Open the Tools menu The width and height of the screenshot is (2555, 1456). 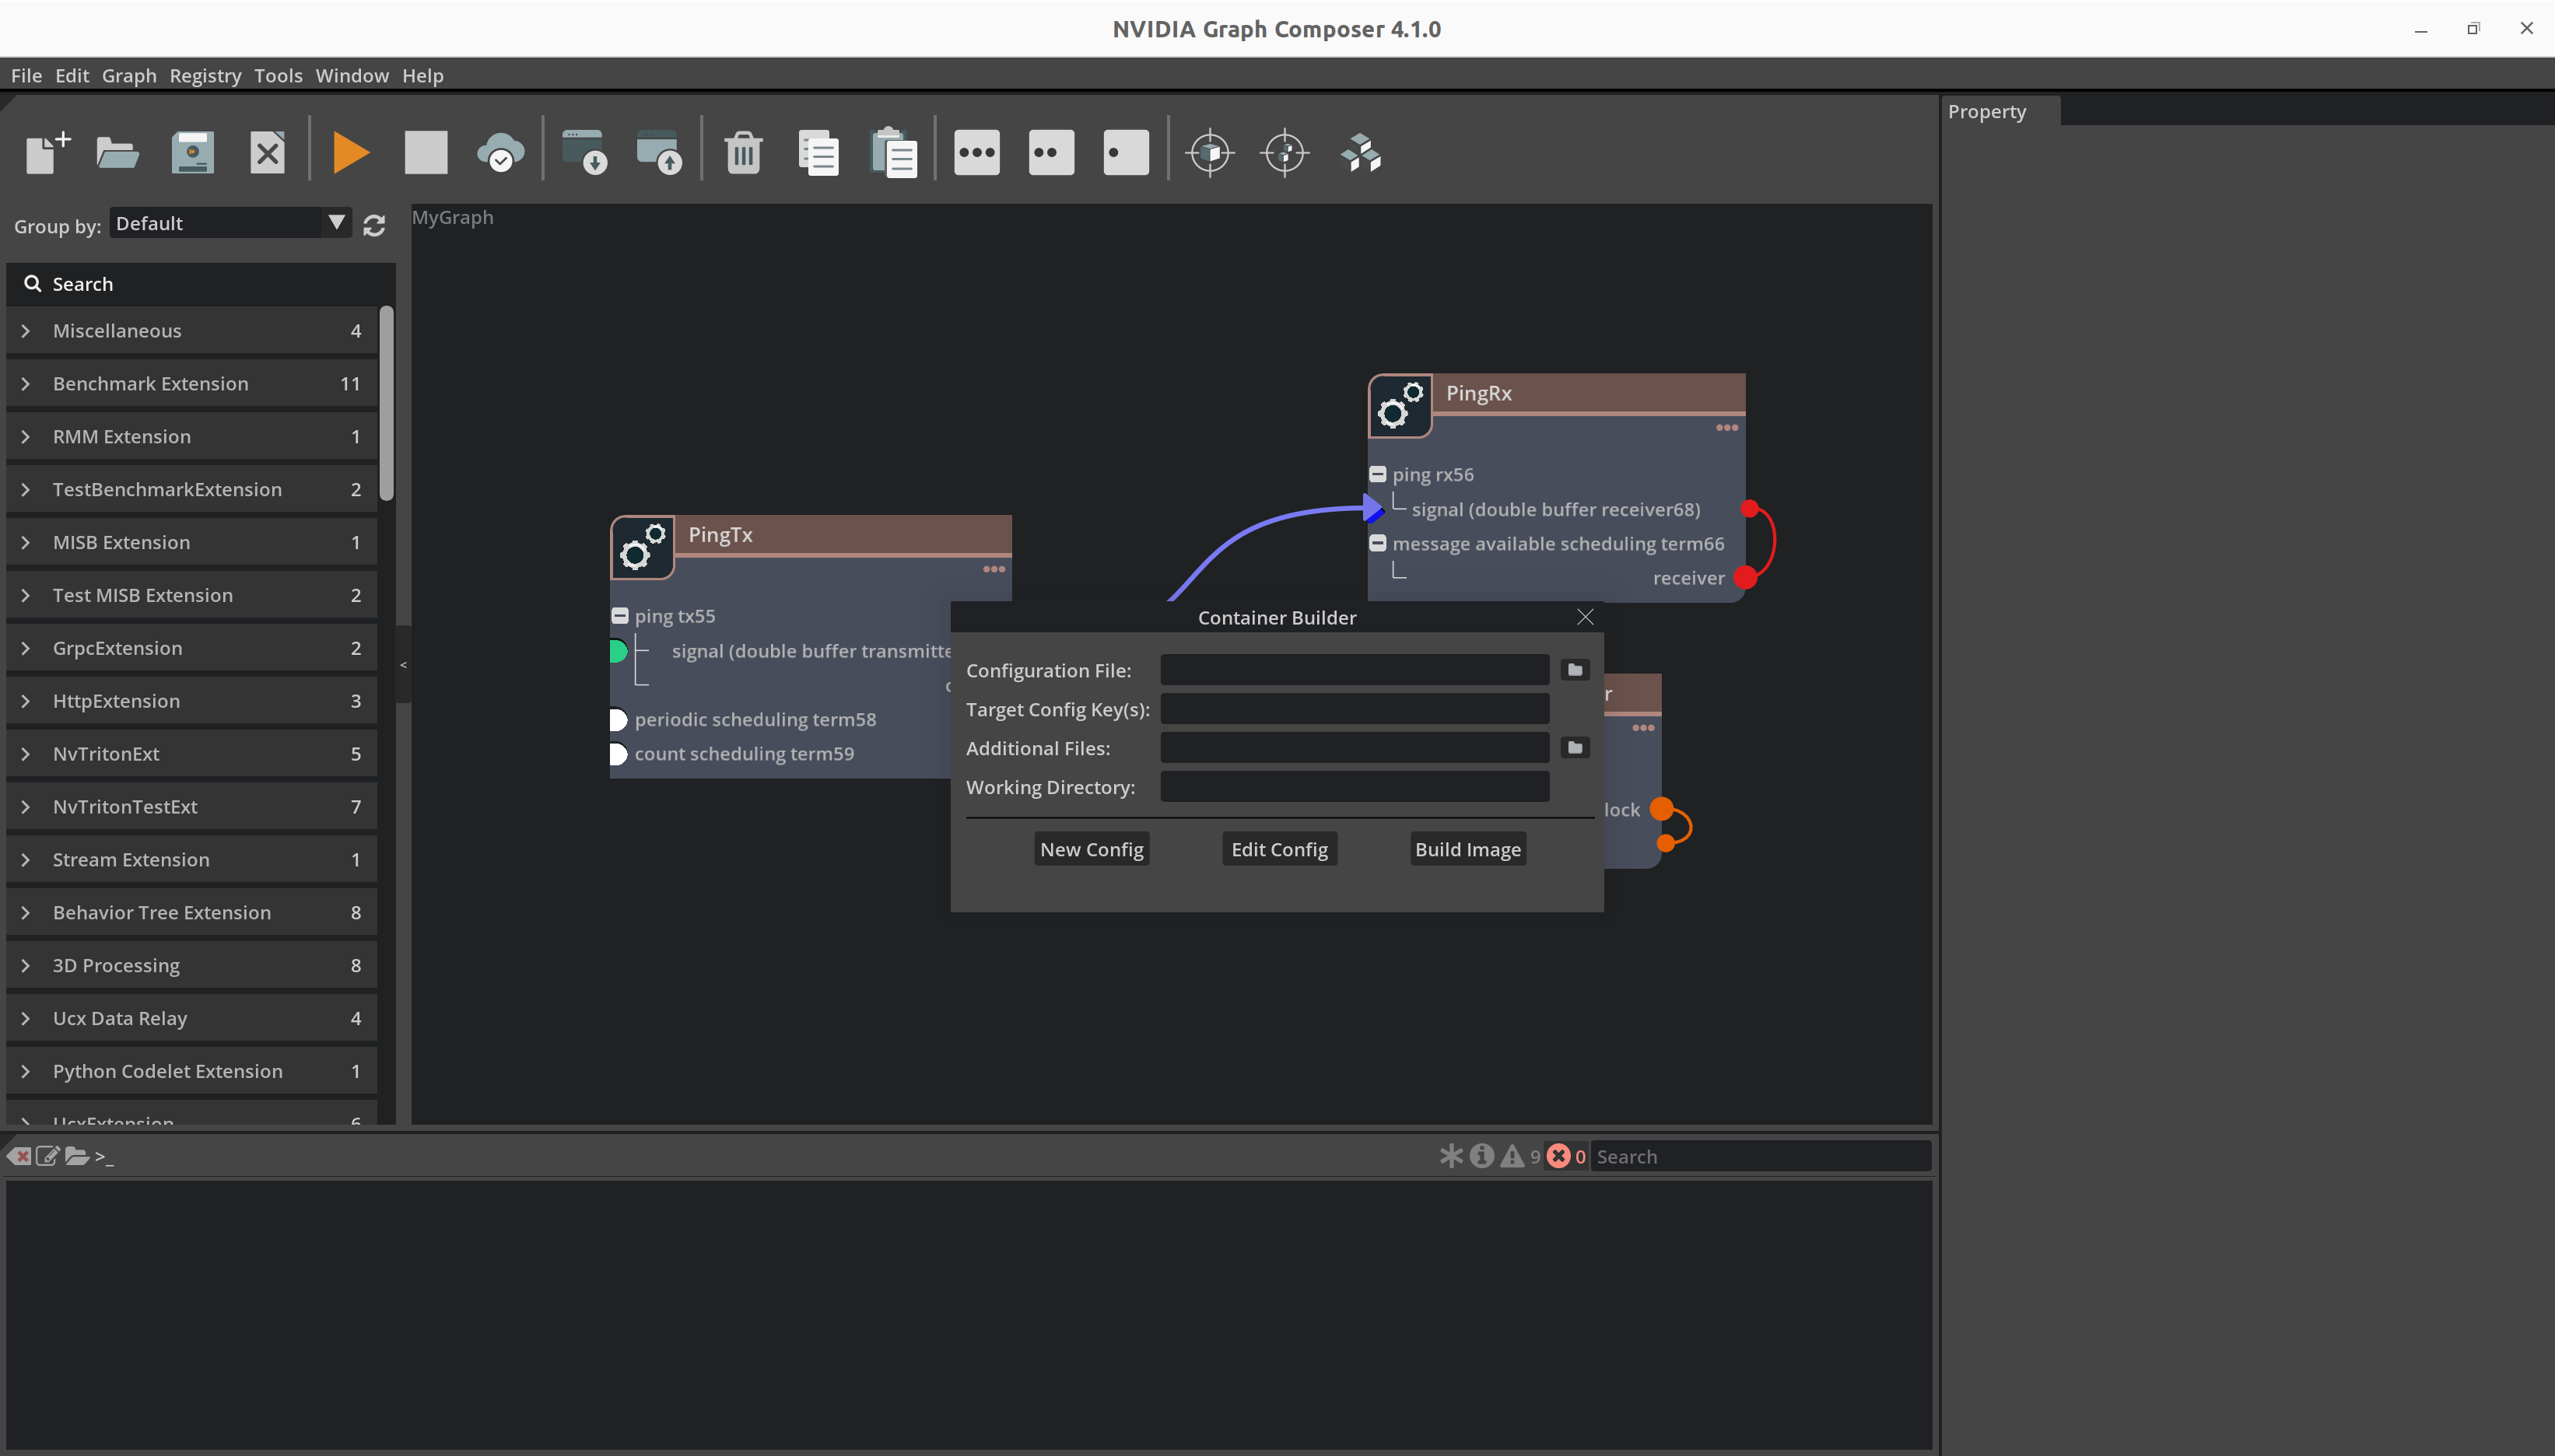click(278, 76)
